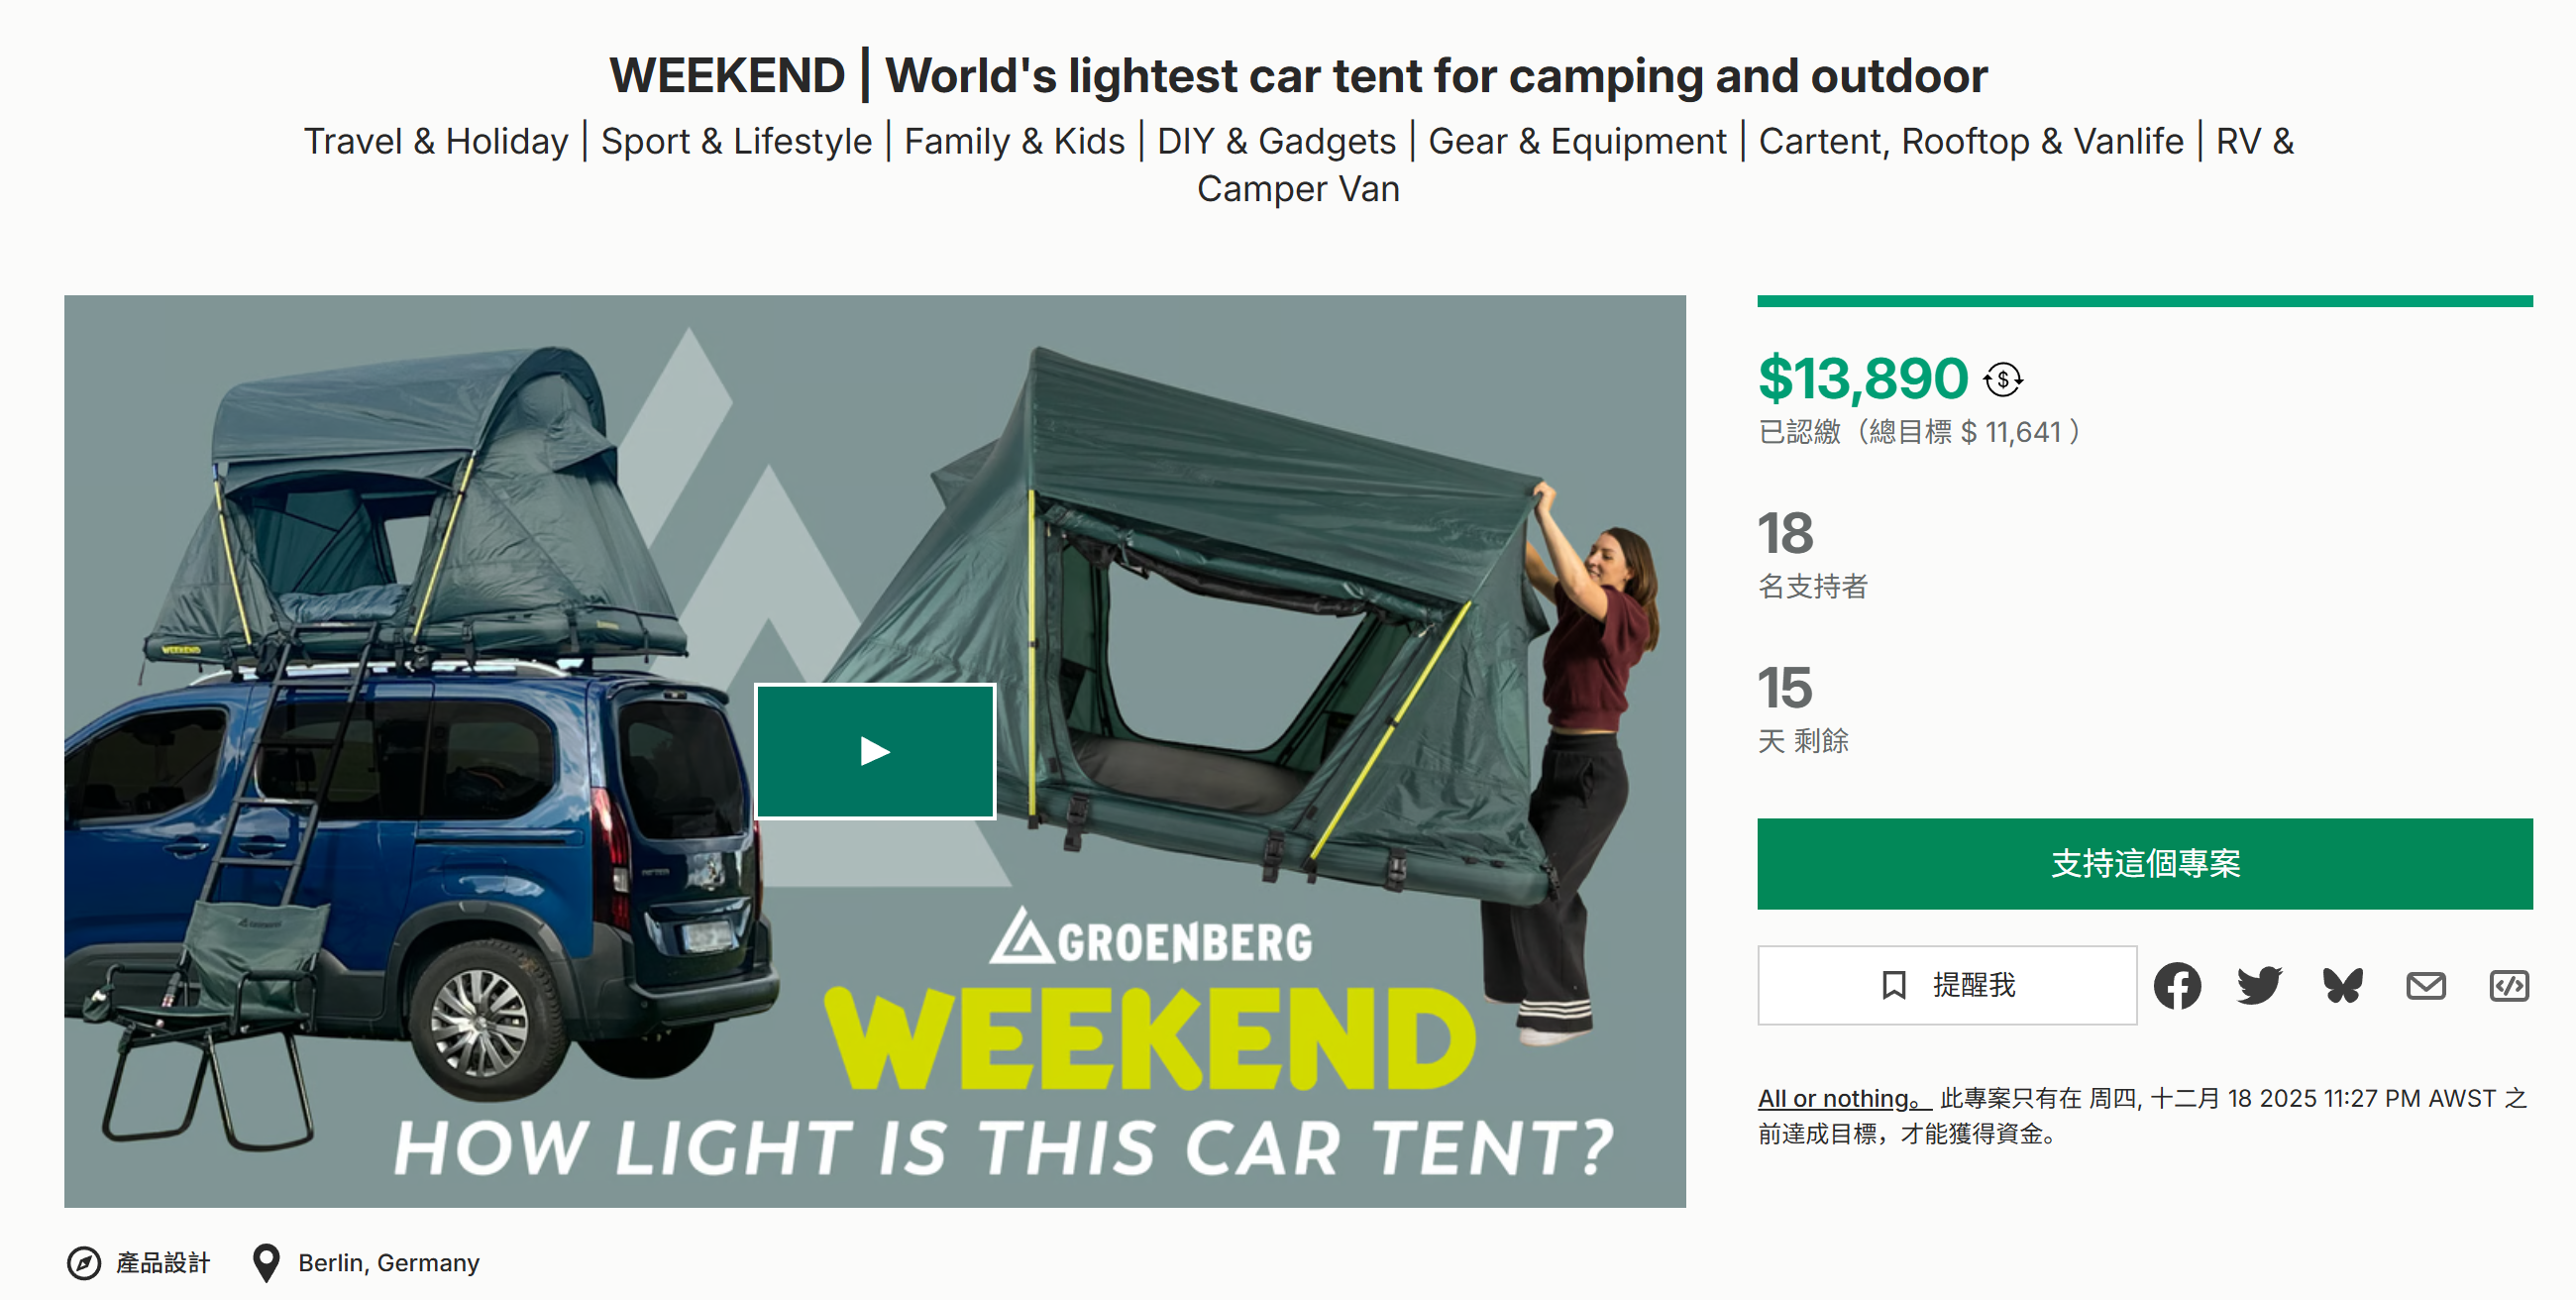Viewport: 2576px width, 1300px height.
Task: Click the 18 名支持者 backer count
Action: pos(1786,535)
